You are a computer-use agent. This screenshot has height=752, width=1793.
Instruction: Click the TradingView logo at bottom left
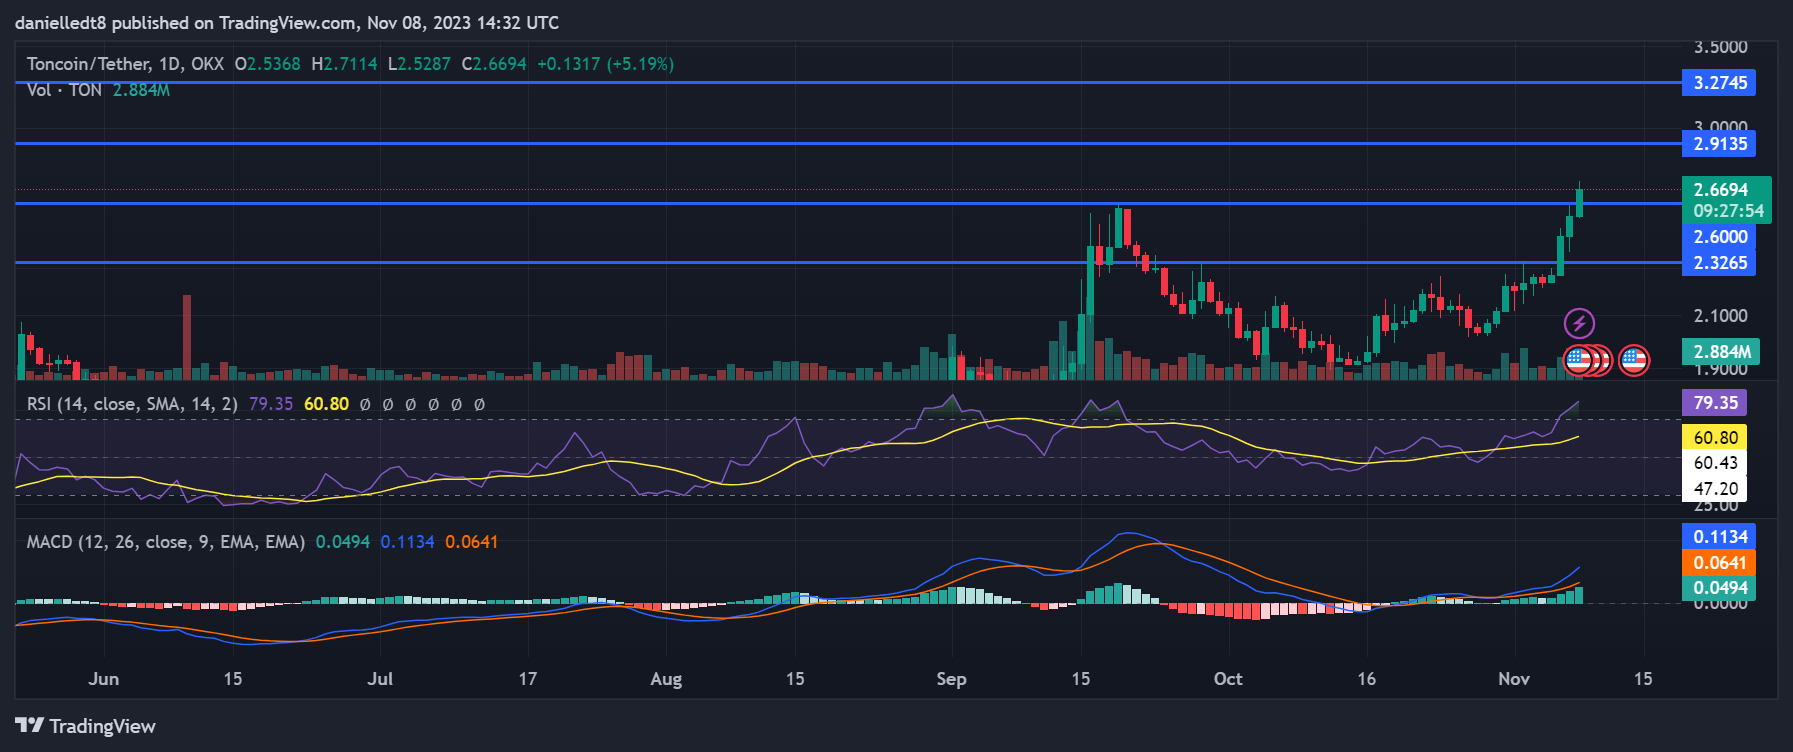click(86, 726)
